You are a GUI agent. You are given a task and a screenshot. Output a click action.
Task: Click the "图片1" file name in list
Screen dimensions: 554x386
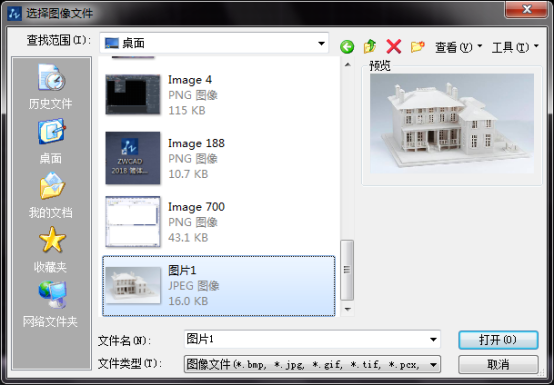[x=182, y=271]
